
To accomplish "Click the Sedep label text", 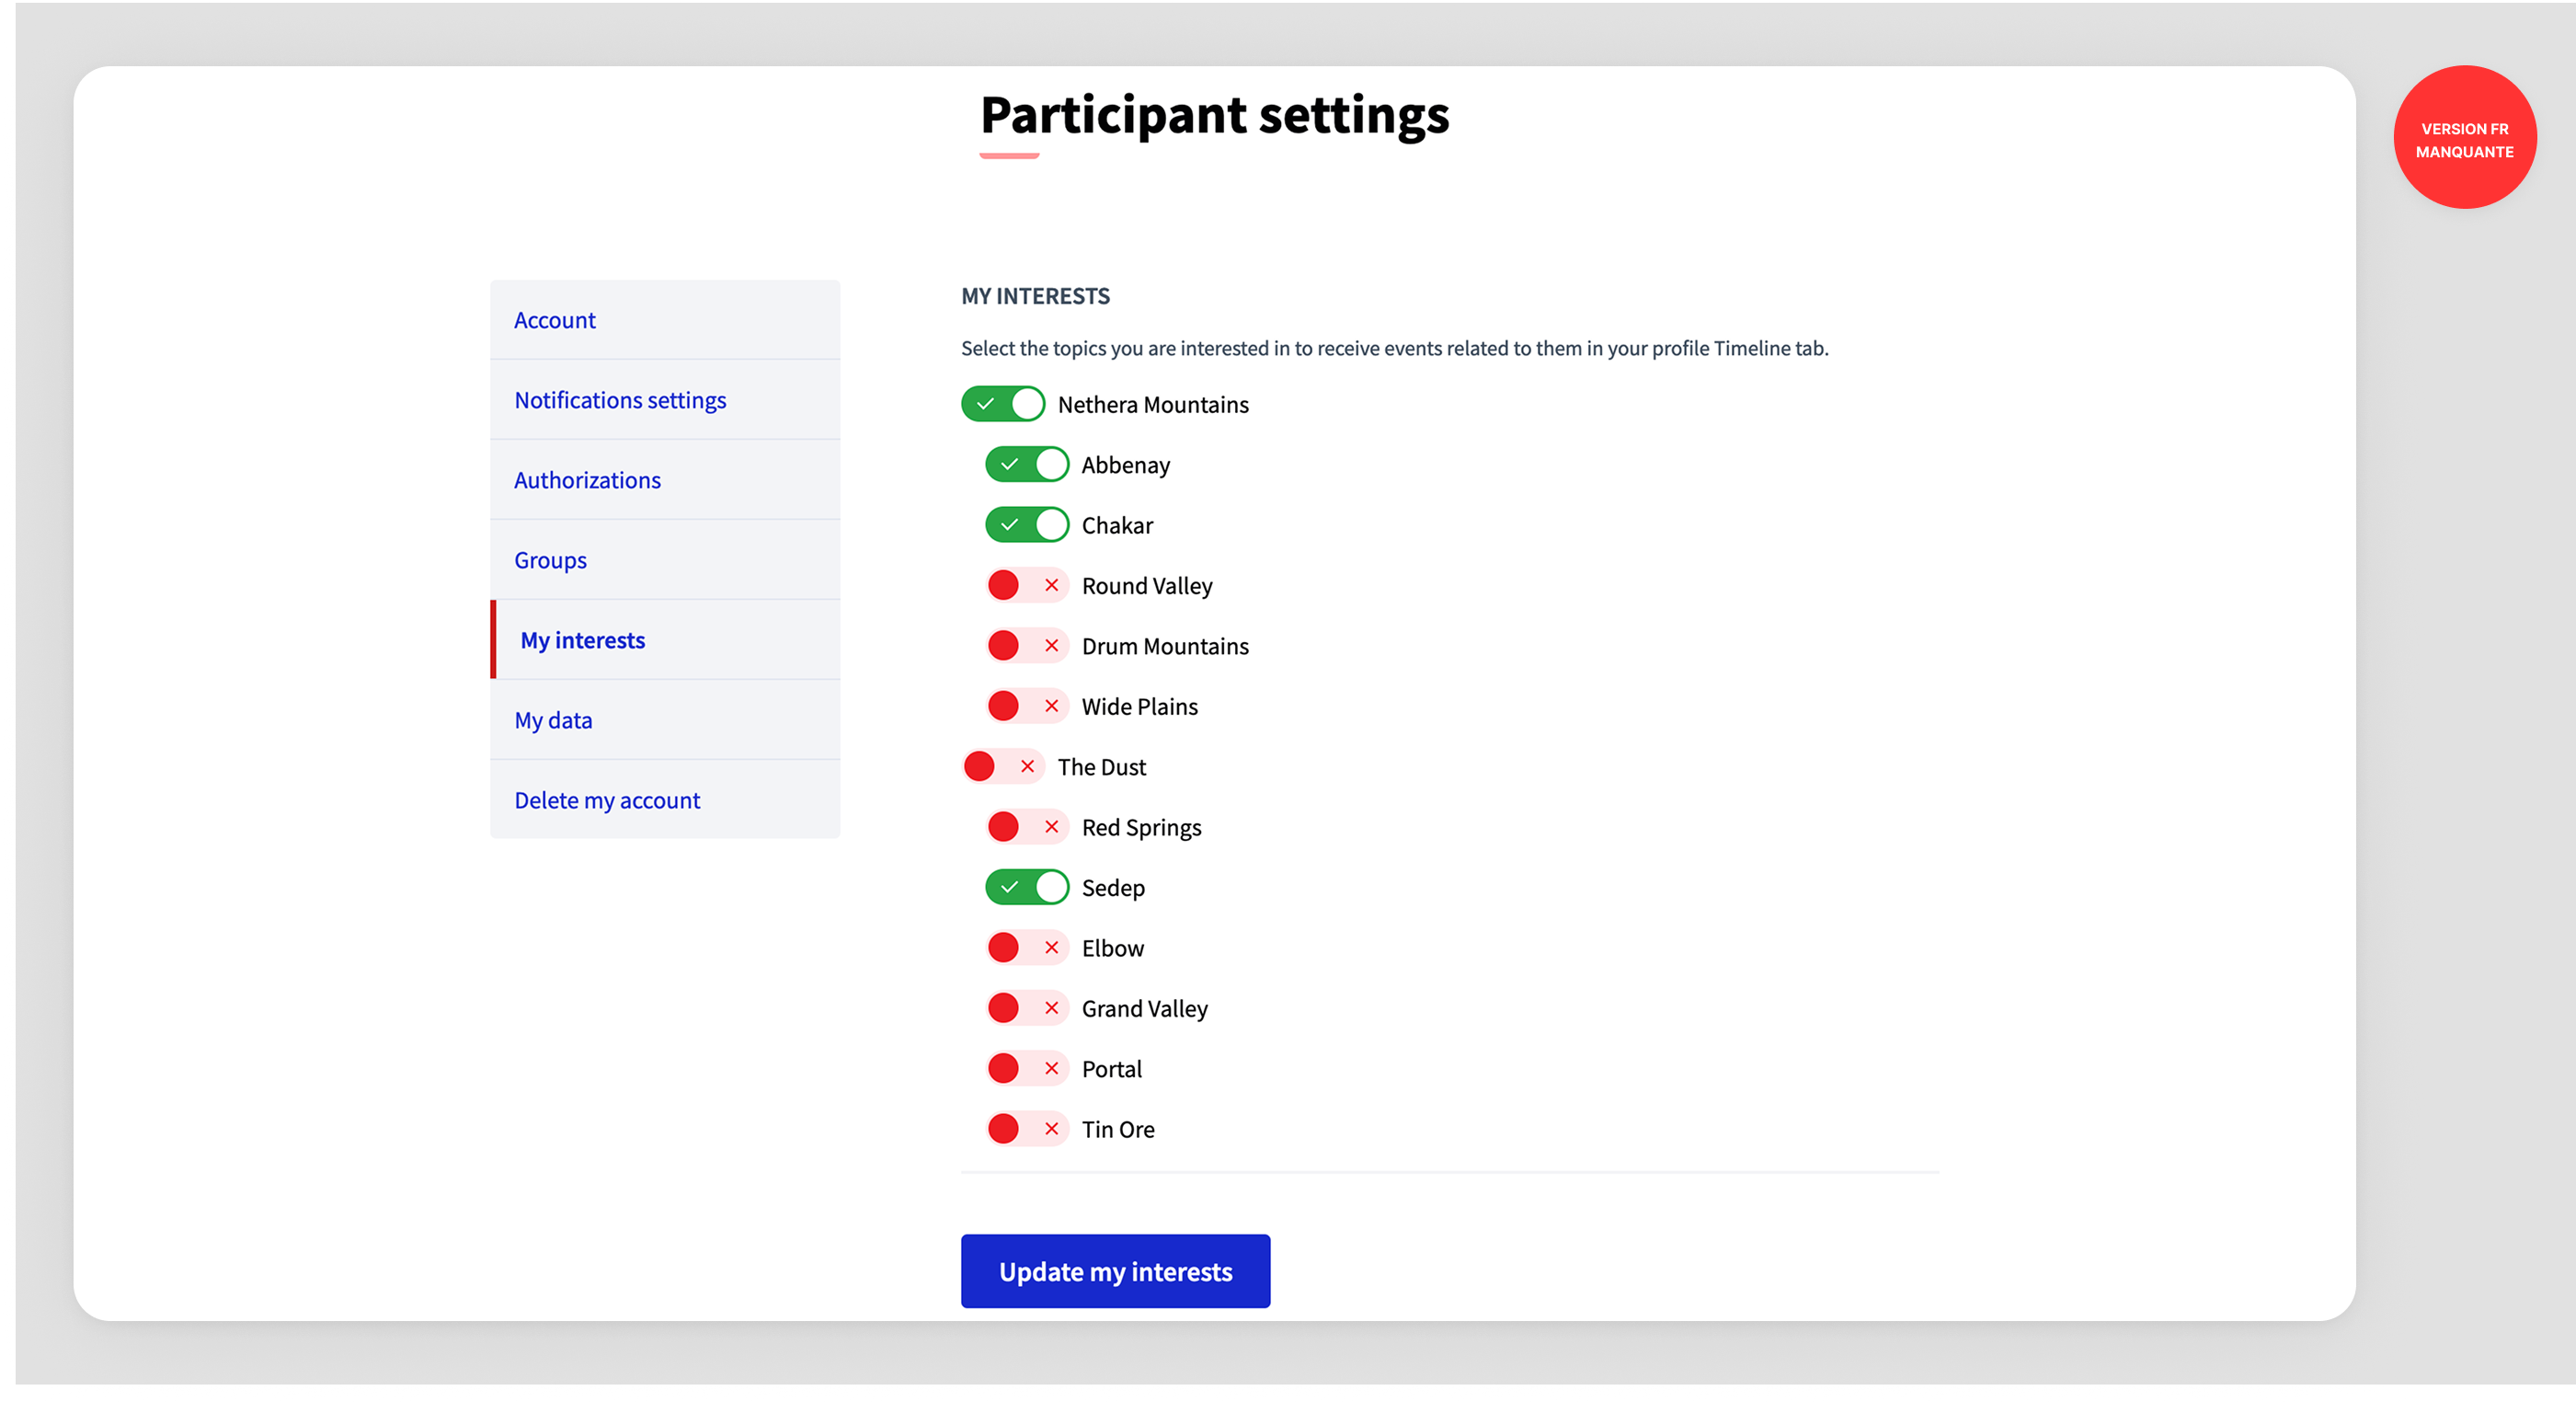I will coord(1113,889).
